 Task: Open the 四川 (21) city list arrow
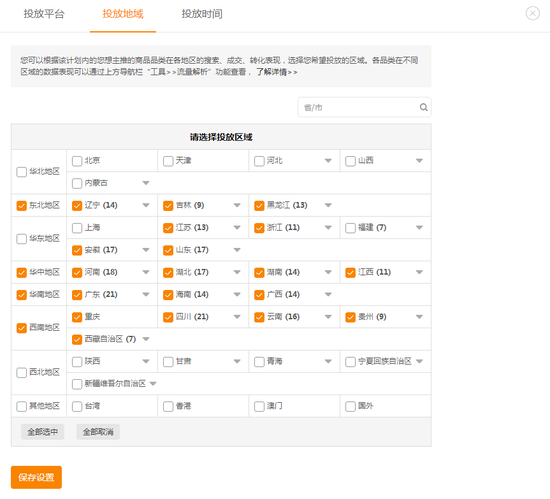[x=237, y=317]
